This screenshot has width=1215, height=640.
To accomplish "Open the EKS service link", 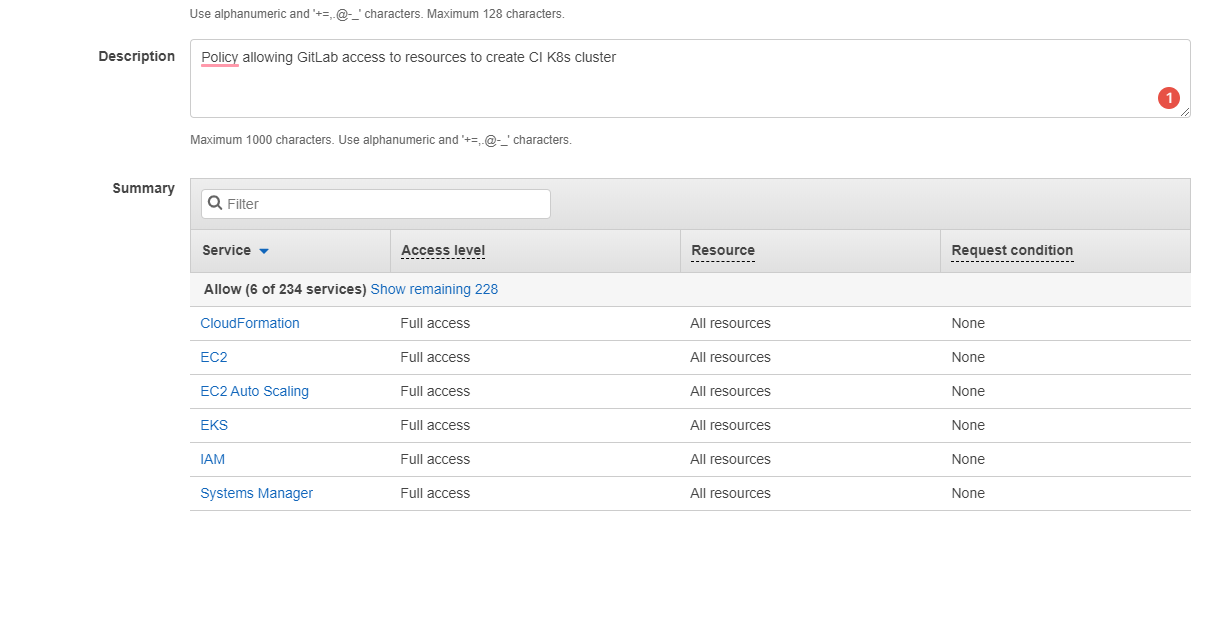I will (x=214, y=425).
